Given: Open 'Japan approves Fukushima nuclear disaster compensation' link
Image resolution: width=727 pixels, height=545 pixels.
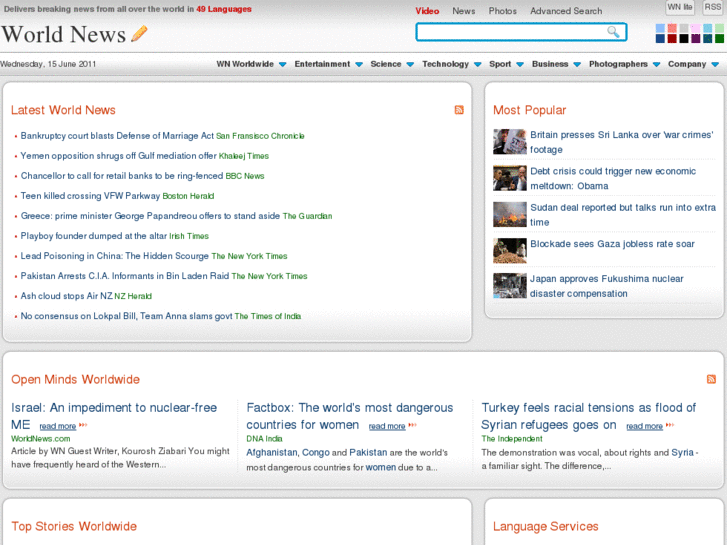Looking at the screenshot, I should pos(606,286).
